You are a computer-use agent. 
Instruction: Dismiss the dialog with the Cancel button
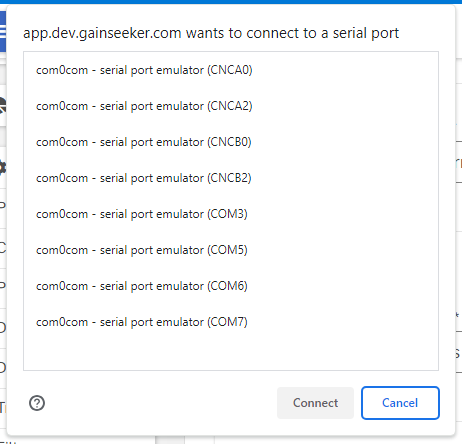pos(400,403)
